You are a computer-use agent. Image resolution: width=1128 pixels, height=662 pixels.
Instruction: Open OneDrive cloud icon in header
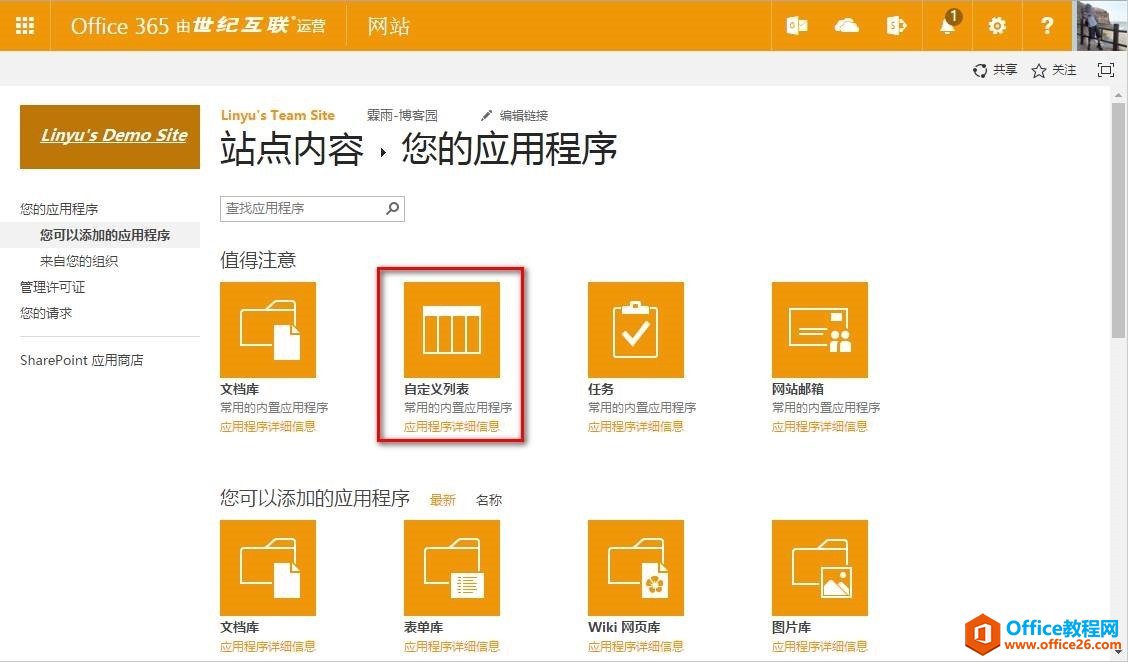click(x=847, y=26)
